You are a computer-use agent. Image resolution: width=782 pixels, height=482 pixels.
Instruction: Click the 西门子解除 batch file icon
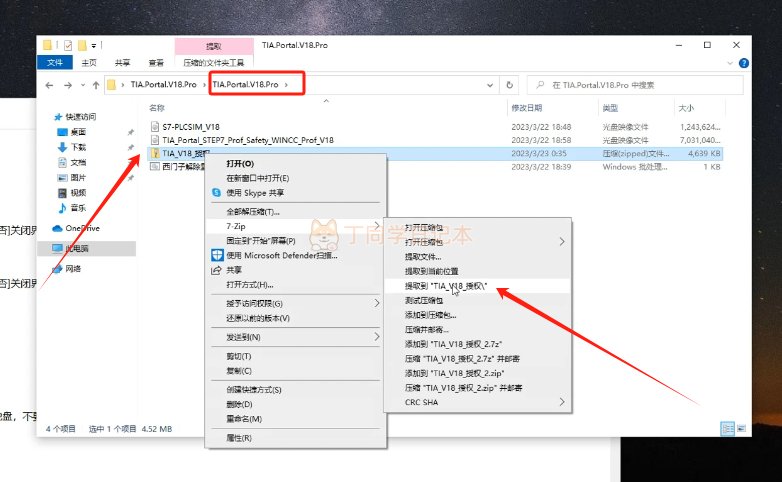coord(155,167)
